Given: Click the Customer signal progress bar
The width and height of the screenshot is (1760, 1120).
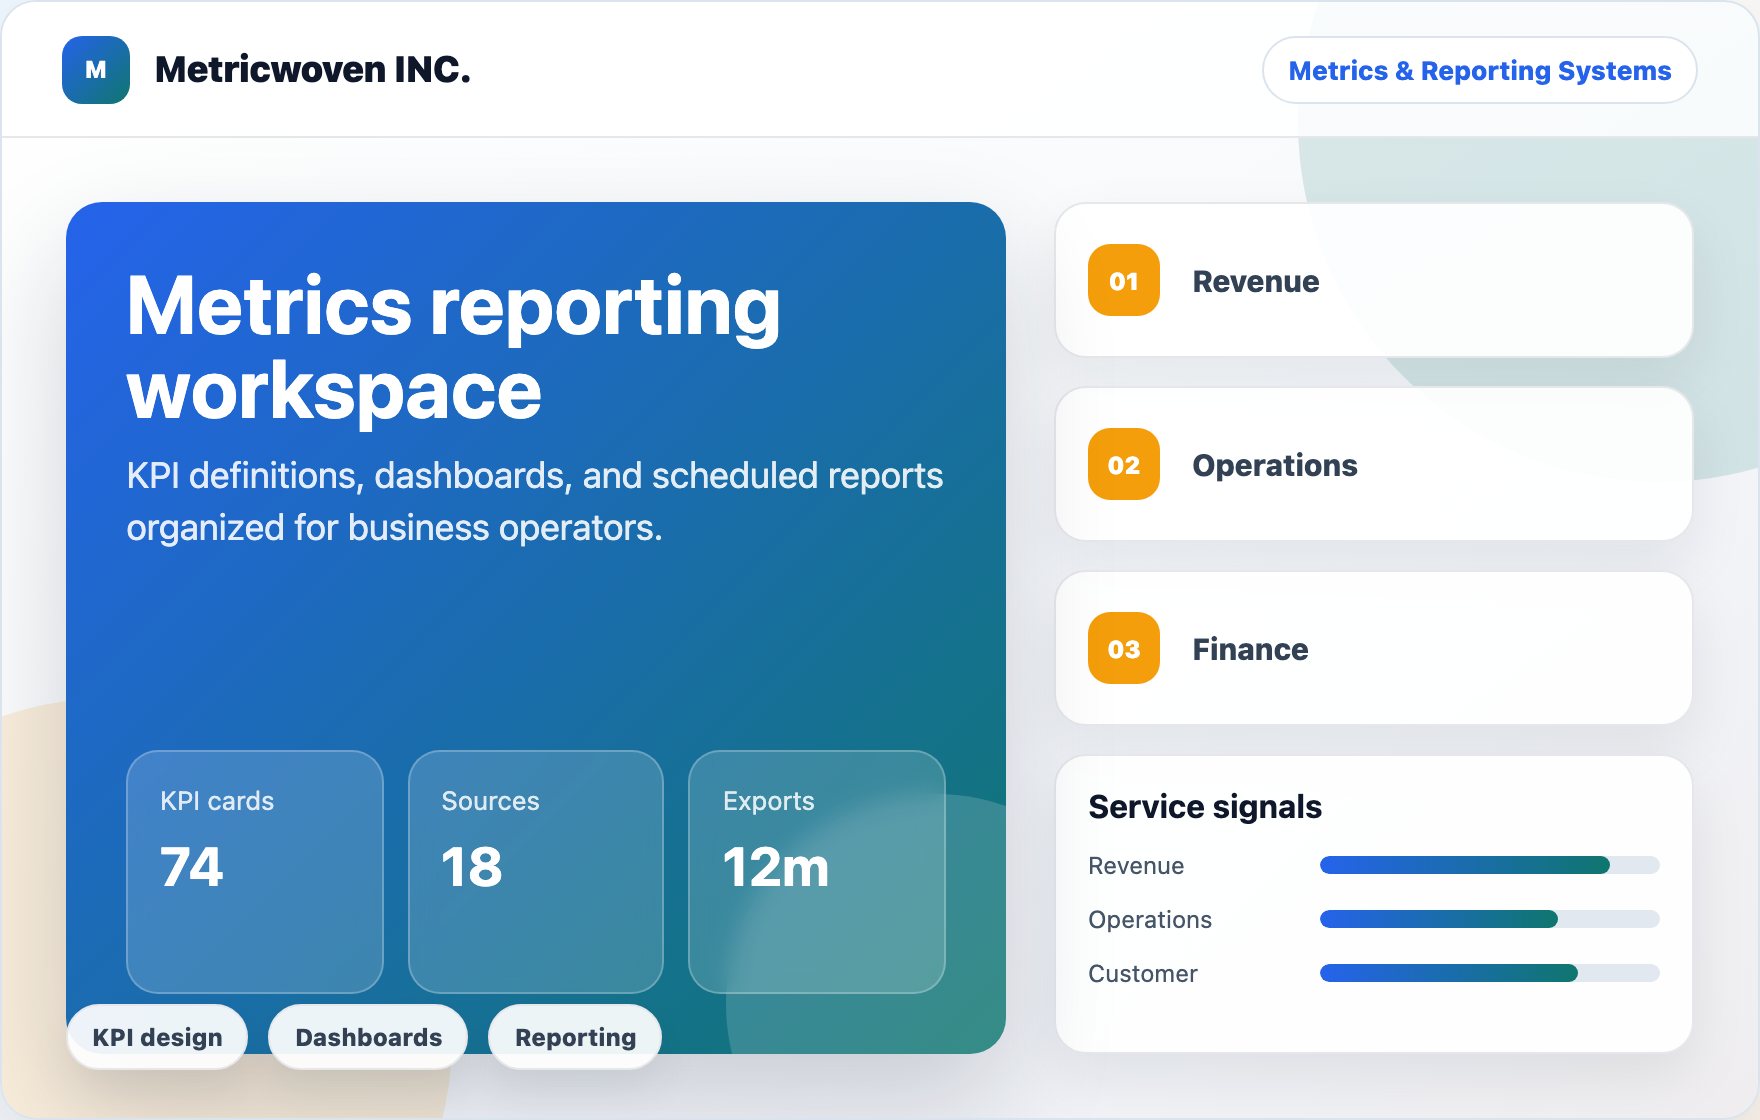Looking at the screenshot, I should click(1489, 973).
